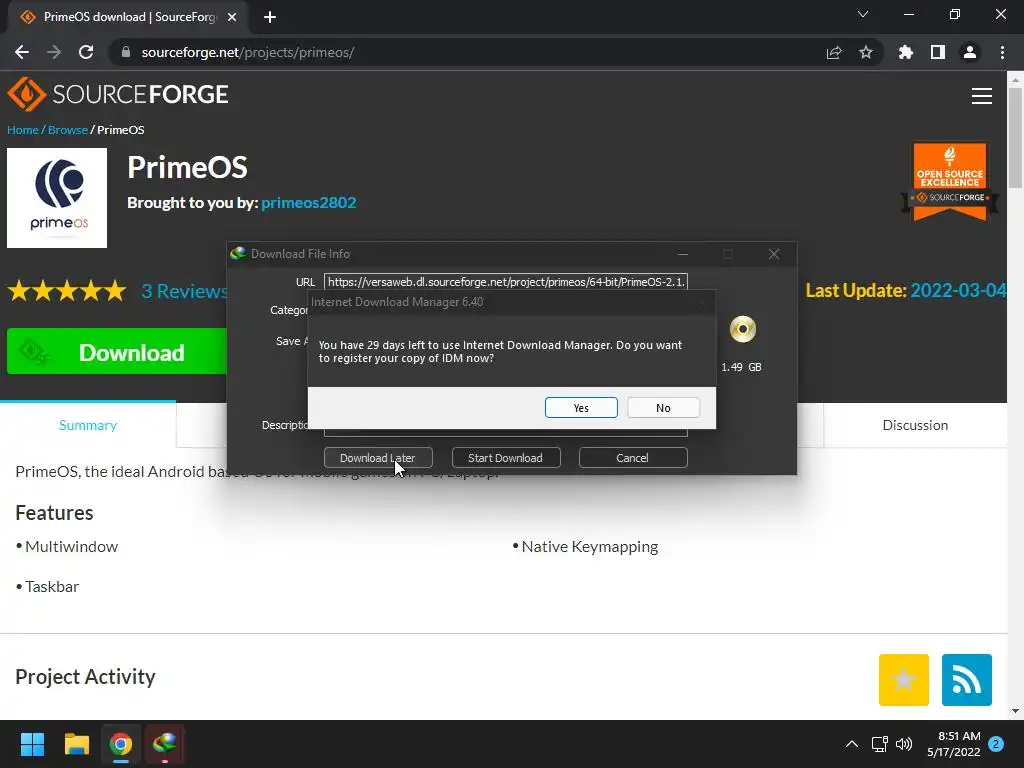1024x768 pixels.
Task: Open the Chrome extensions puzzle icon
Action: coord(906,52)
